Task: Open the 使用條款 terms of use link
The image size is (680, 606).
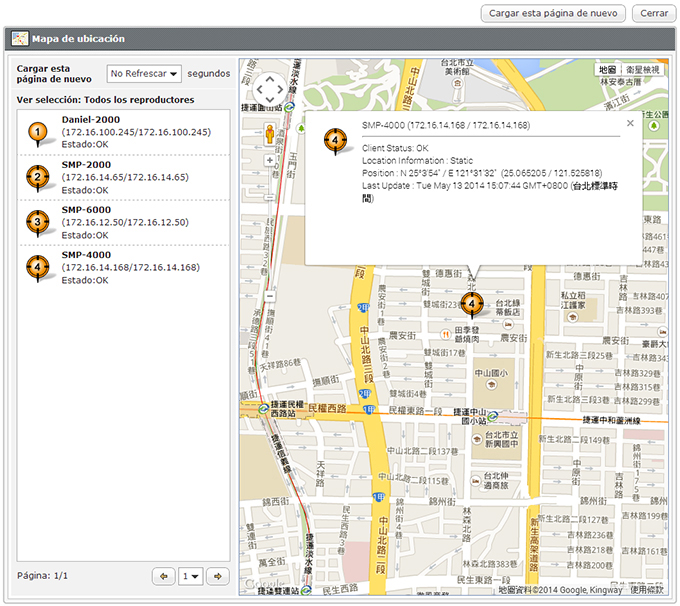Action: (646, 590)
